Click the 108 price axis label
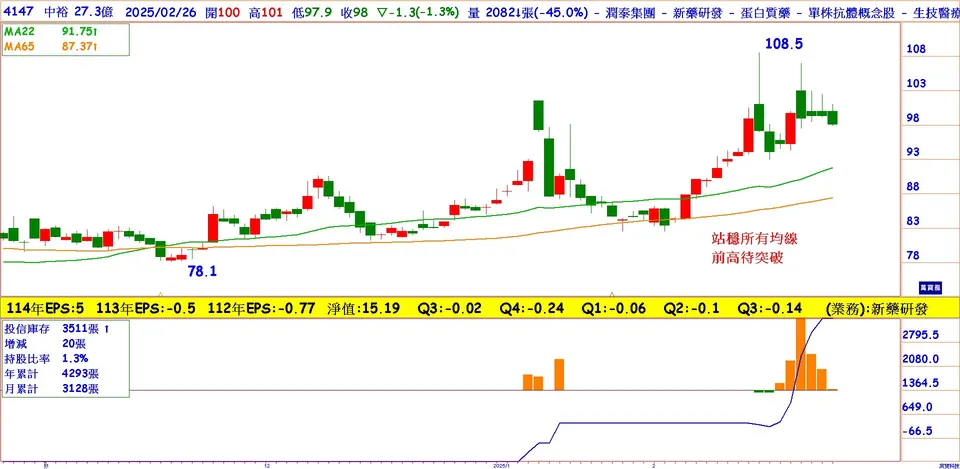Image resolution: width=960 pixels, height=469 pixels. pyautogui.click(x=916, y=49)
